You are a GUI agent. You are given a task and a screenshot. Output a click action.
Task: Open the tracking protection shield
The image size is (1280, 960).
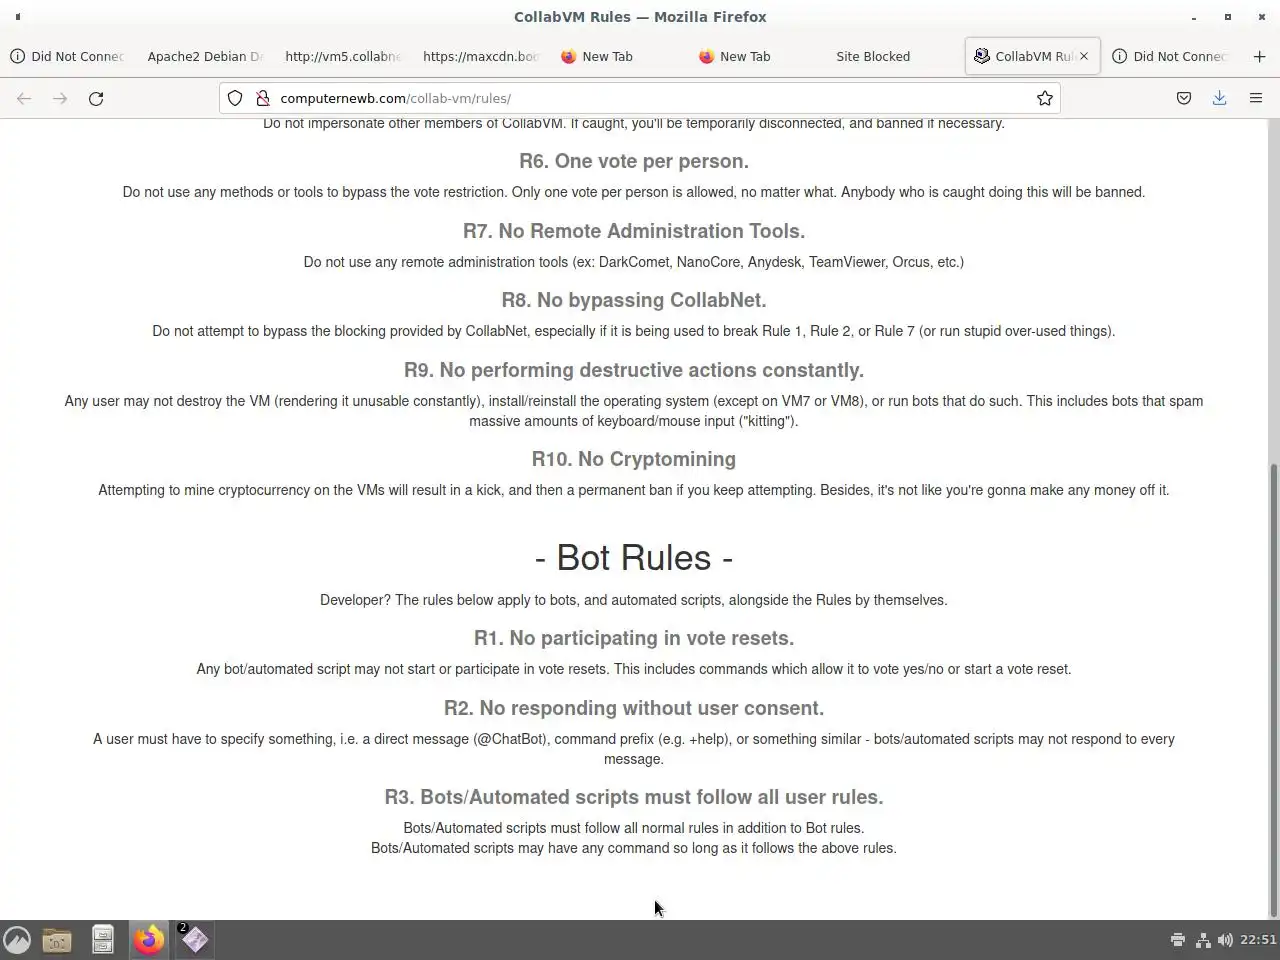tap(235, 98)
